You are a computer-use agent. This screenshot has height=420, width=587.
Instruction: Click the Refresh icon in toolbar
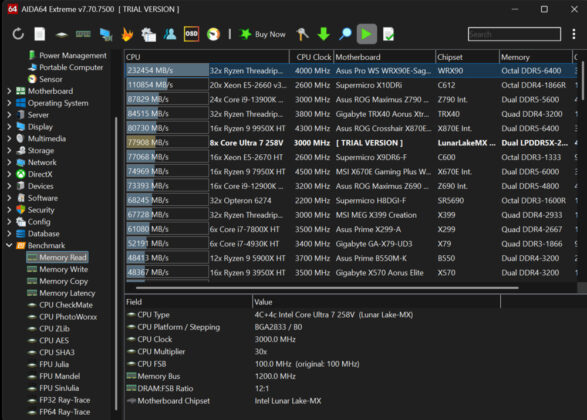coord(18,34)
